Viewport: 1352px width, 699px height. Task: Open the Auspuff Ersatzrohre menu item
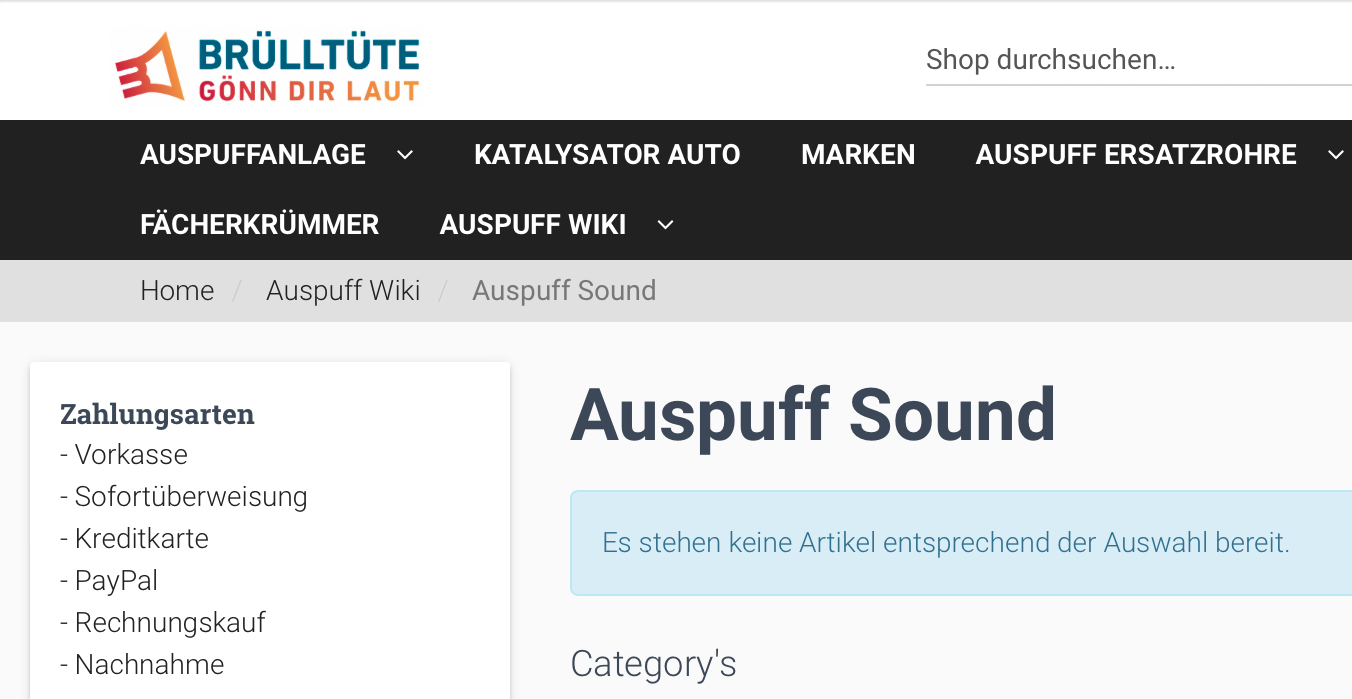click(x=1136, y=155)
